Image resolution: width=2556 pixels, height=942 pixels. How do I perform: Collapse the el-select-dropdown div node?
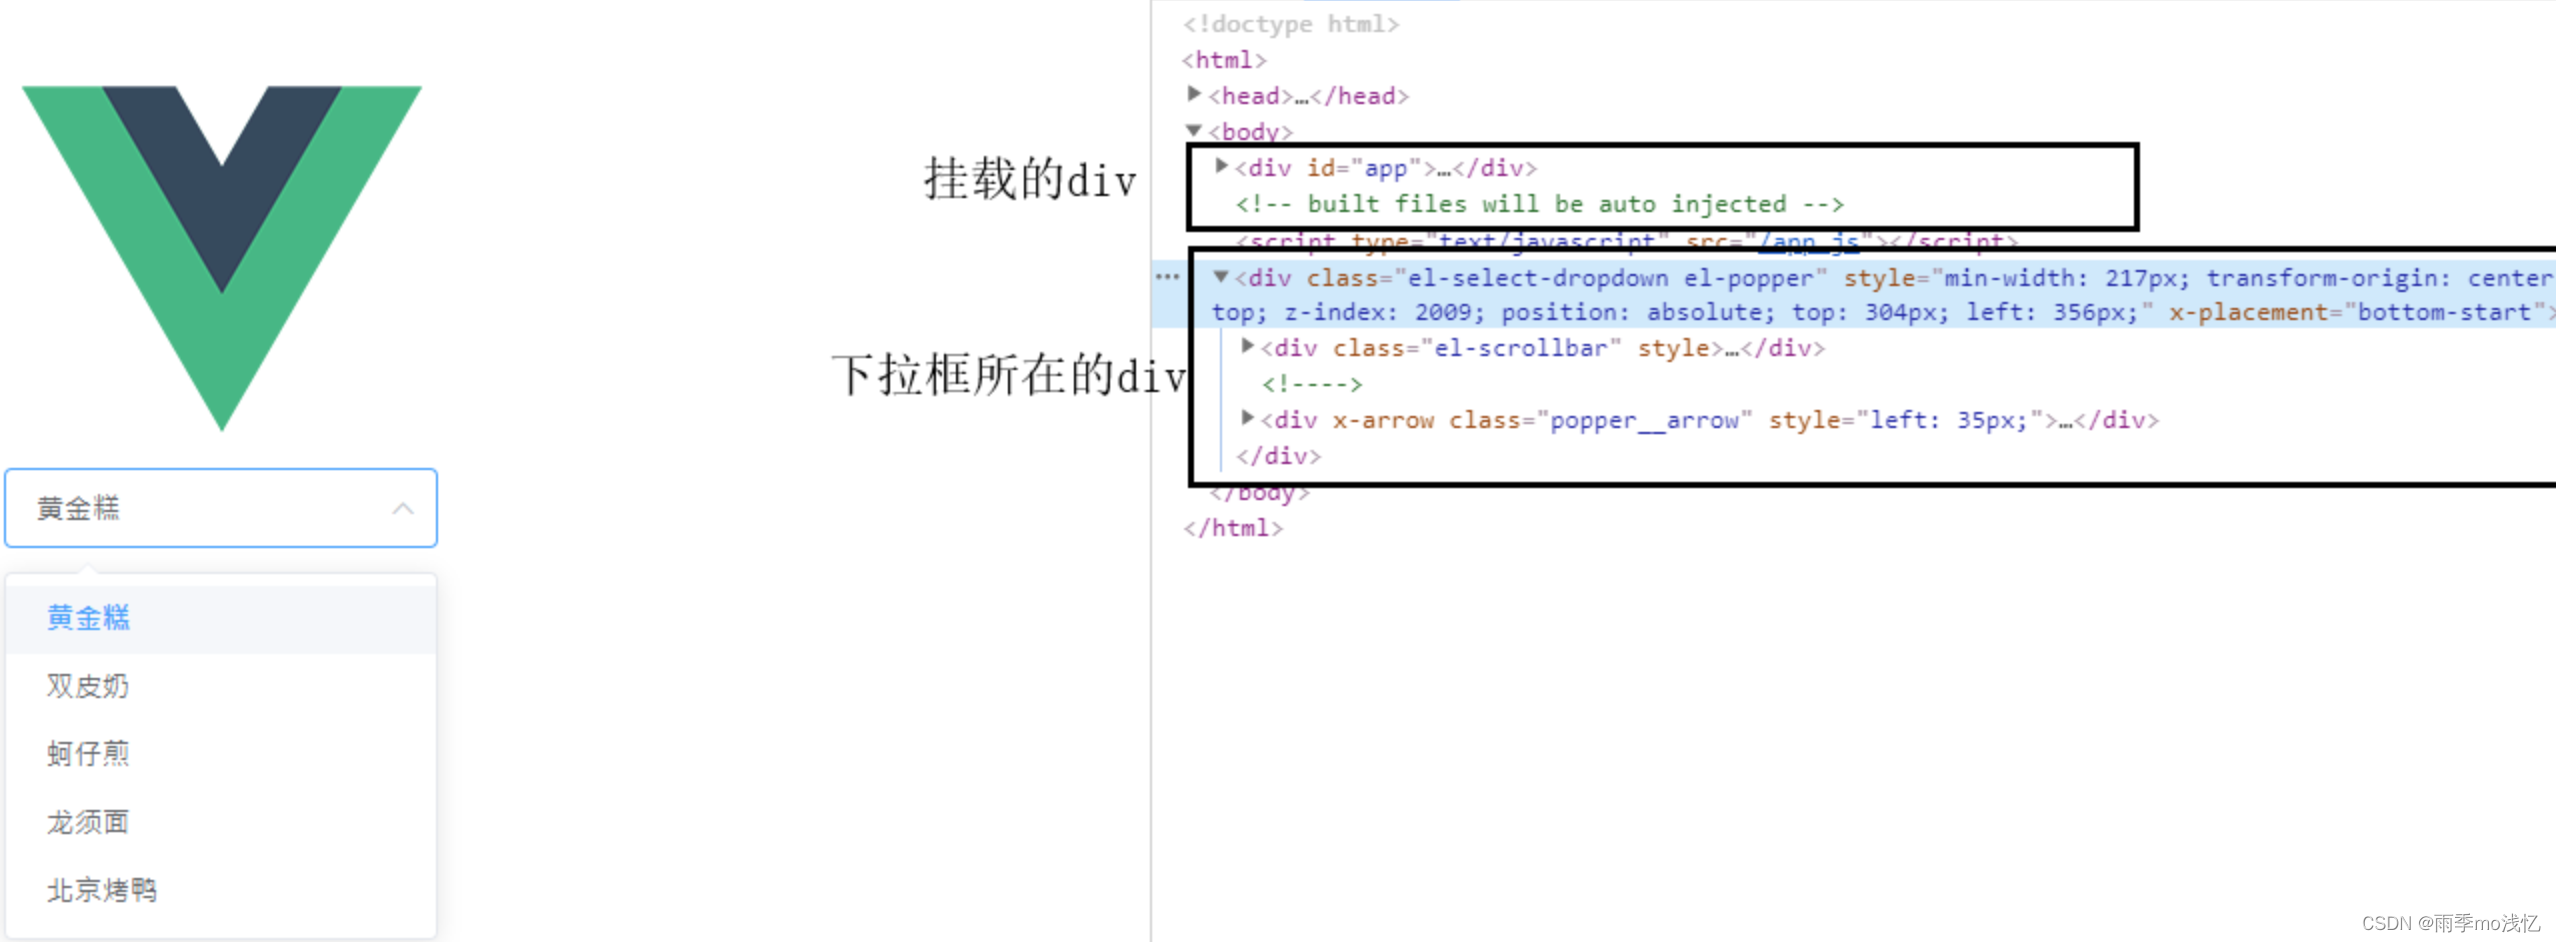click(x=1221, y=276)
